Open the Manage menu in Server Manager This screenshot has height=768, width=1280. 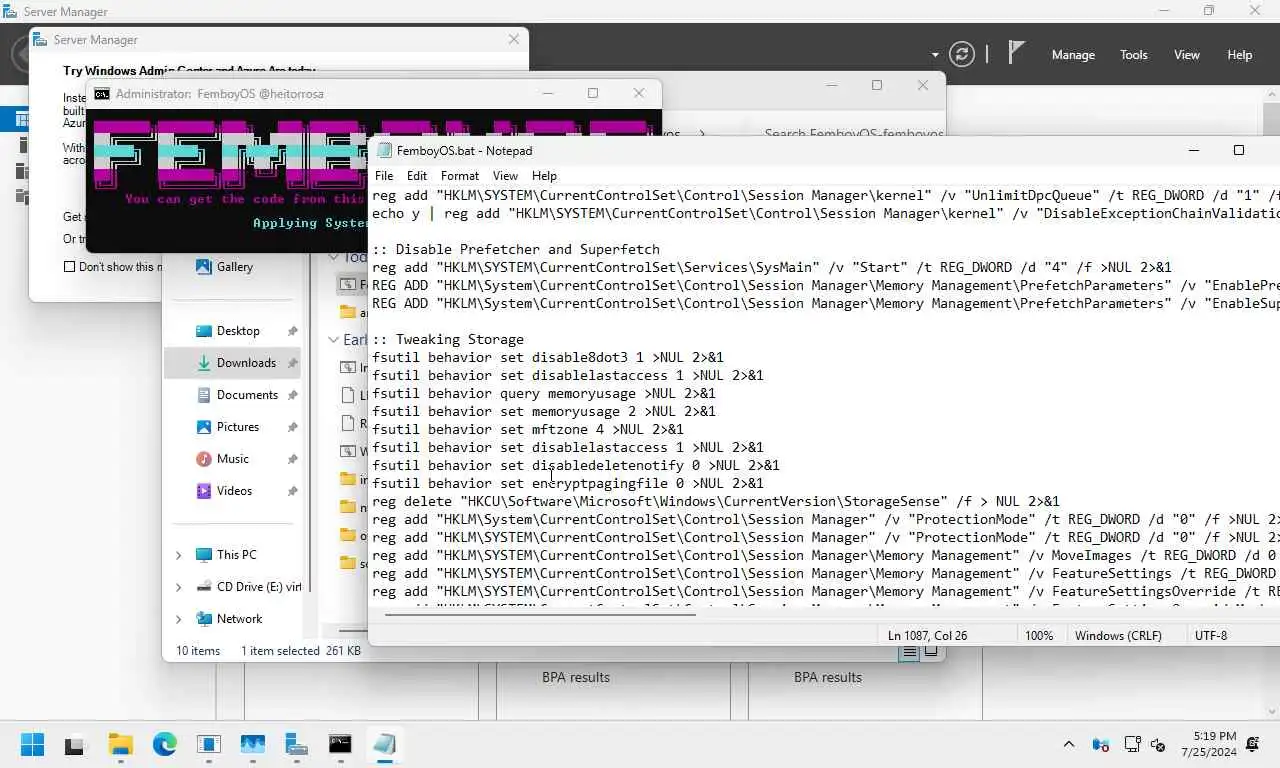coord(1073,55)
